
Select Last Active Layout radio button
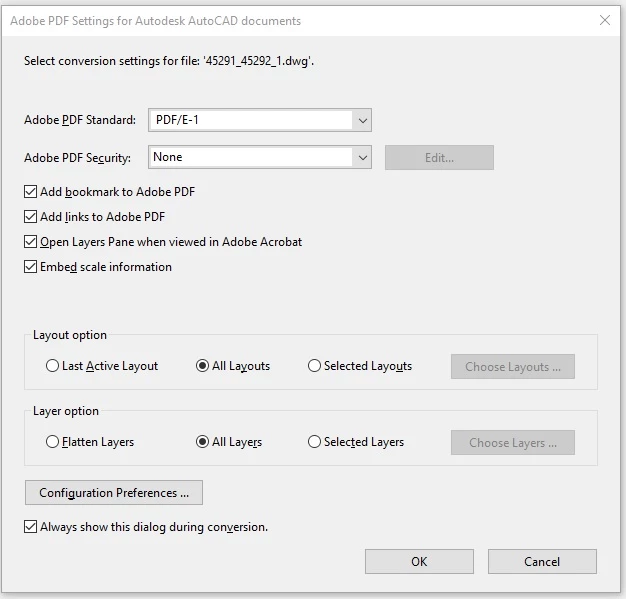click(52, 366)
